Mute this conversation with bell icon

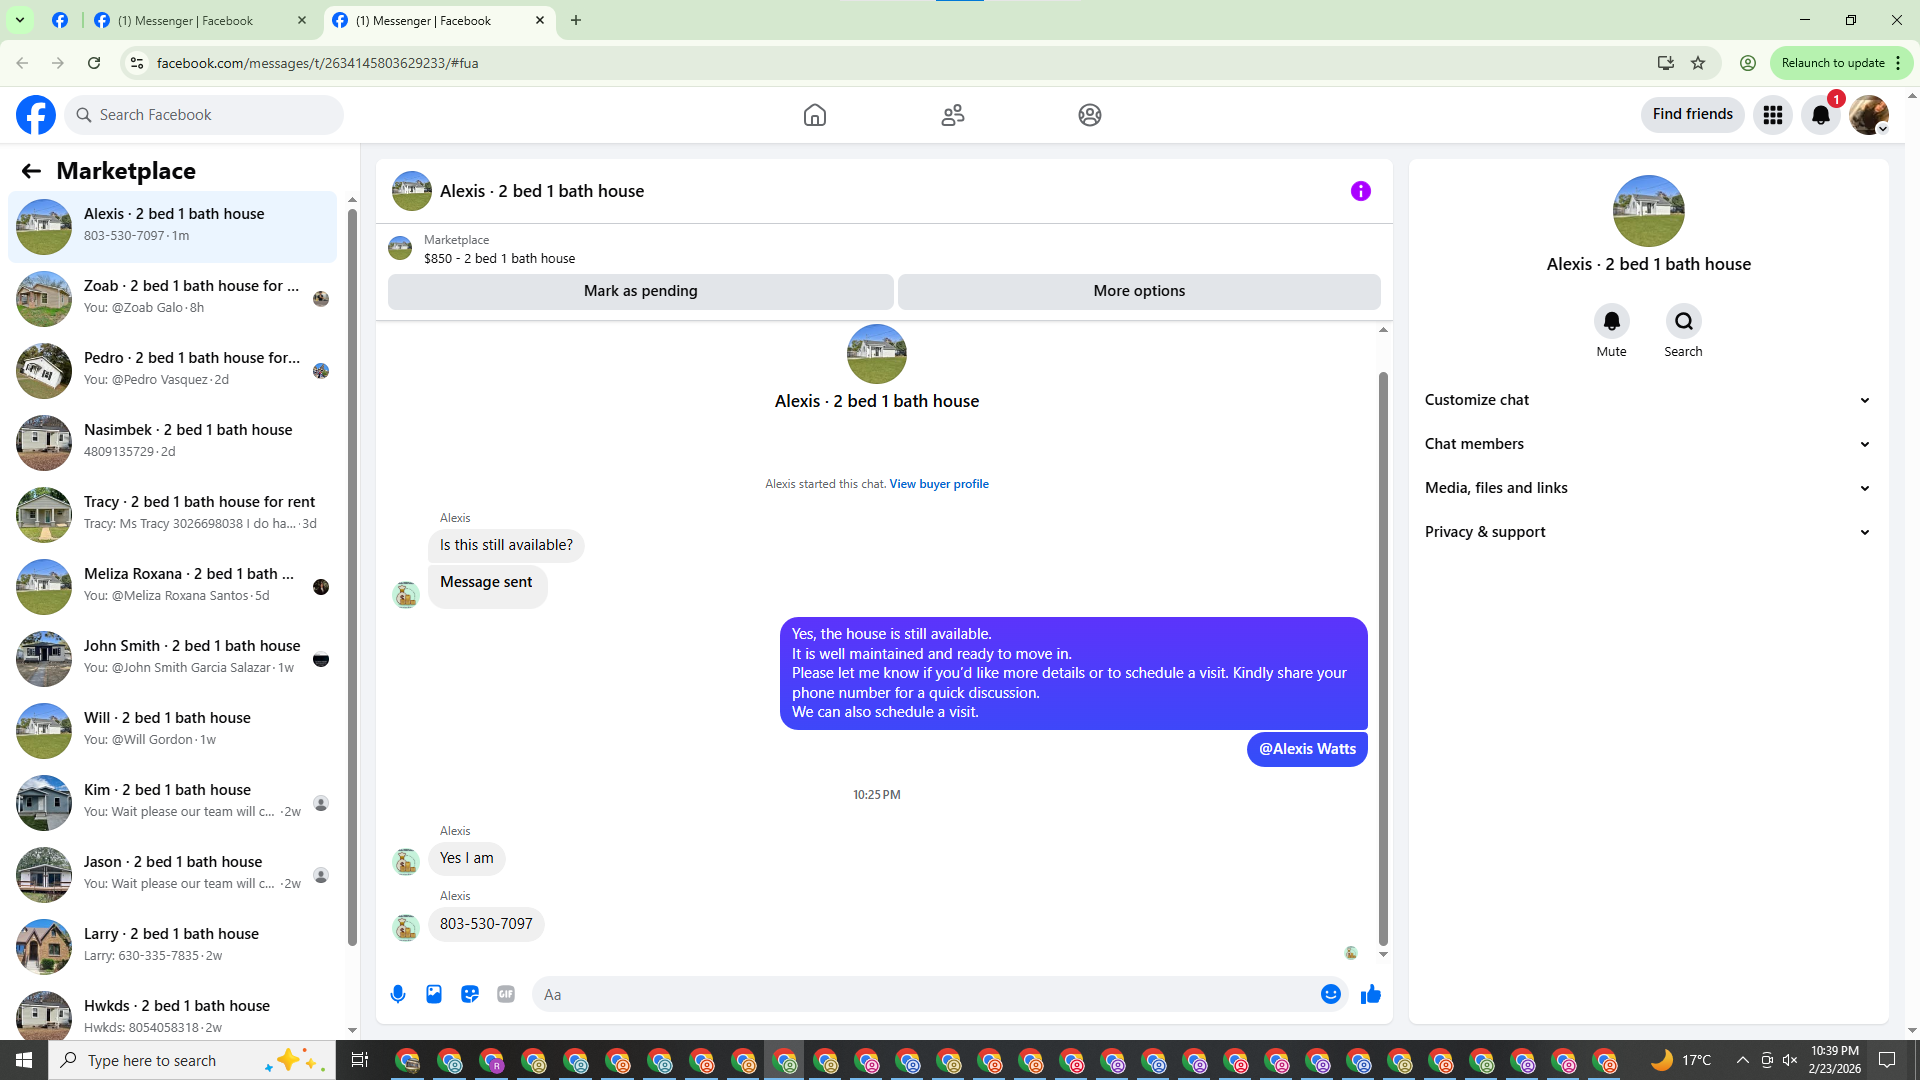tap(1611, 321)
